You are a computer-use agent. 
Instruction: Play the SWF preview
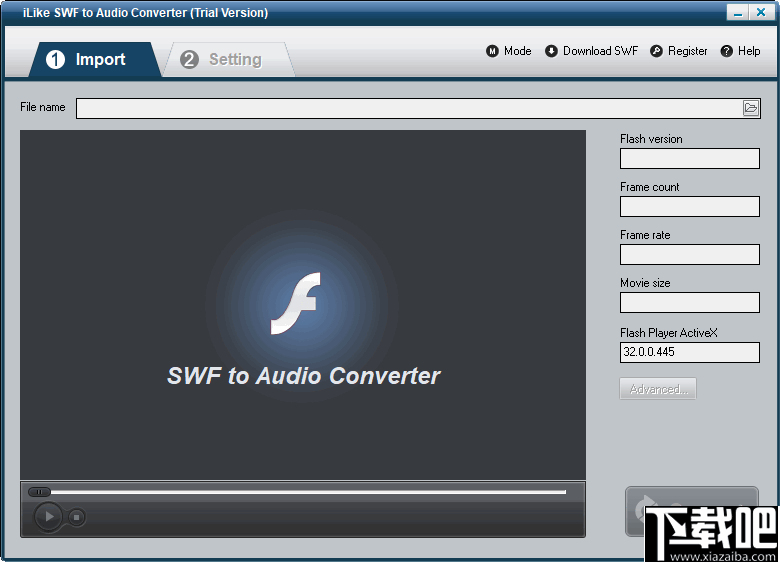point(48,517)
